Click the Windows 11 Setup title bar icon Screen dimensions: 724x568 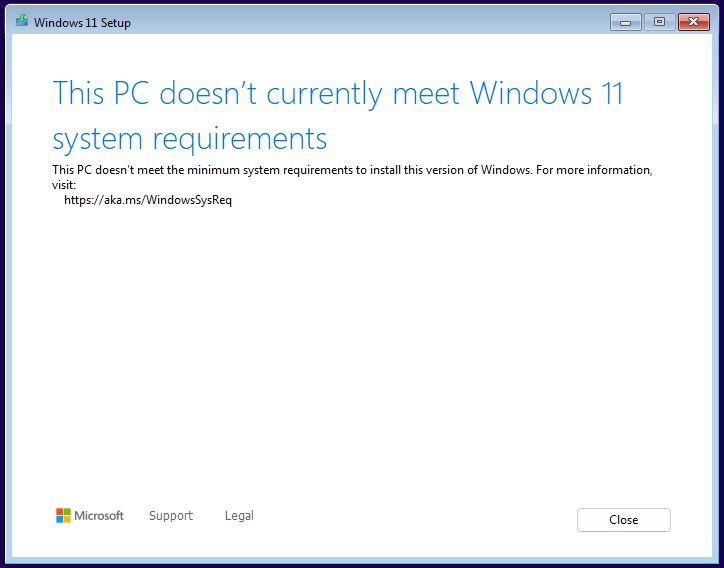[21, 22]
